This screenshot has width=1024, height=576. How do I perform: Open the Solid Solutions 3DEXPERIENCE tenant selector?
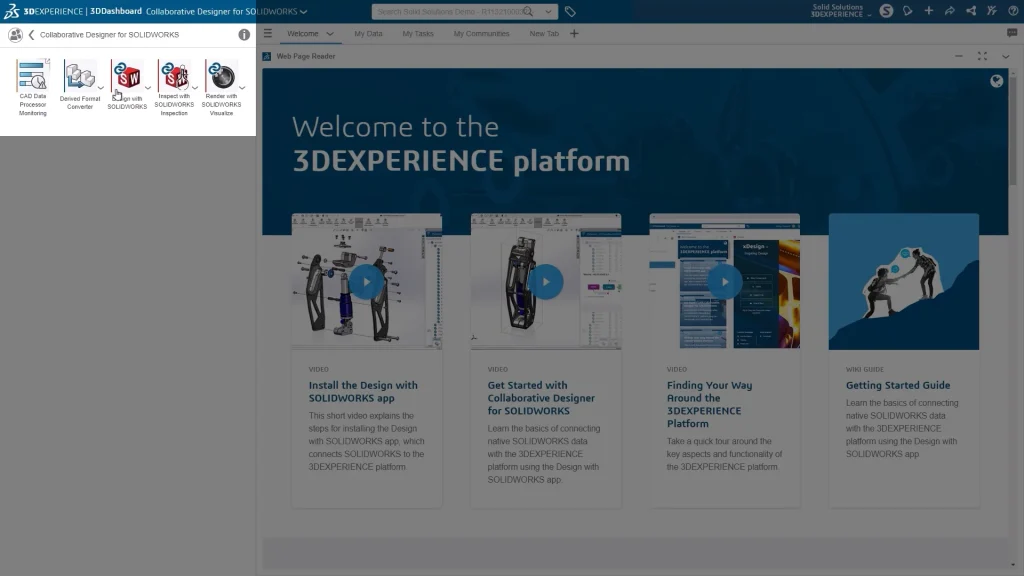(x=840, y=11)
